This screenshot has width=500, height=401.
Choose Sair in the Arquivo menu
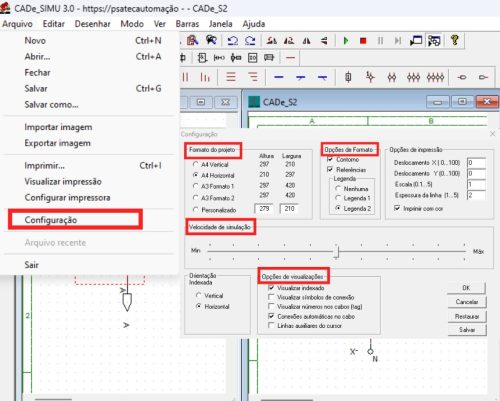tap(88, 265)
